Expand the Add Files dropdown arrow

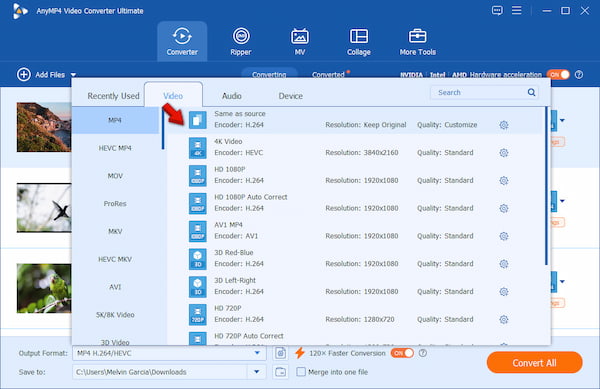pyautogui.click(x=73, y=75)
